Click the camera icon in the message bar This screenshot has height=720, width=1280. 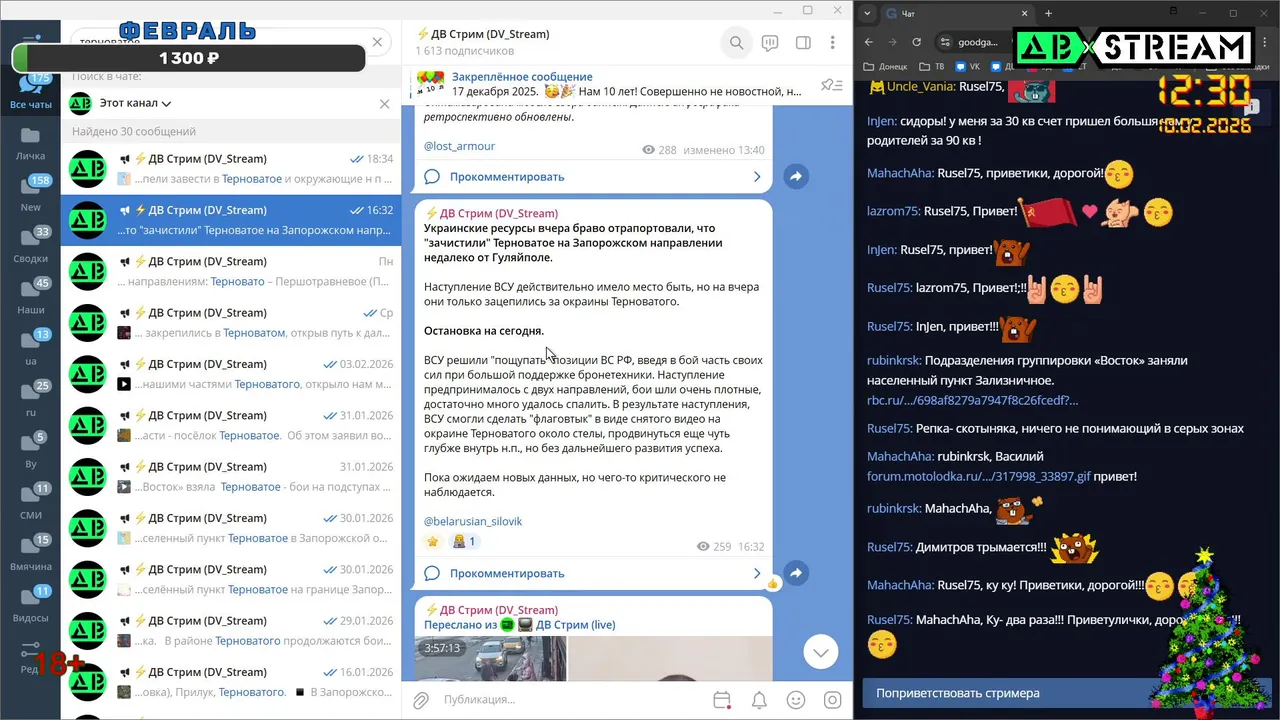832,700
